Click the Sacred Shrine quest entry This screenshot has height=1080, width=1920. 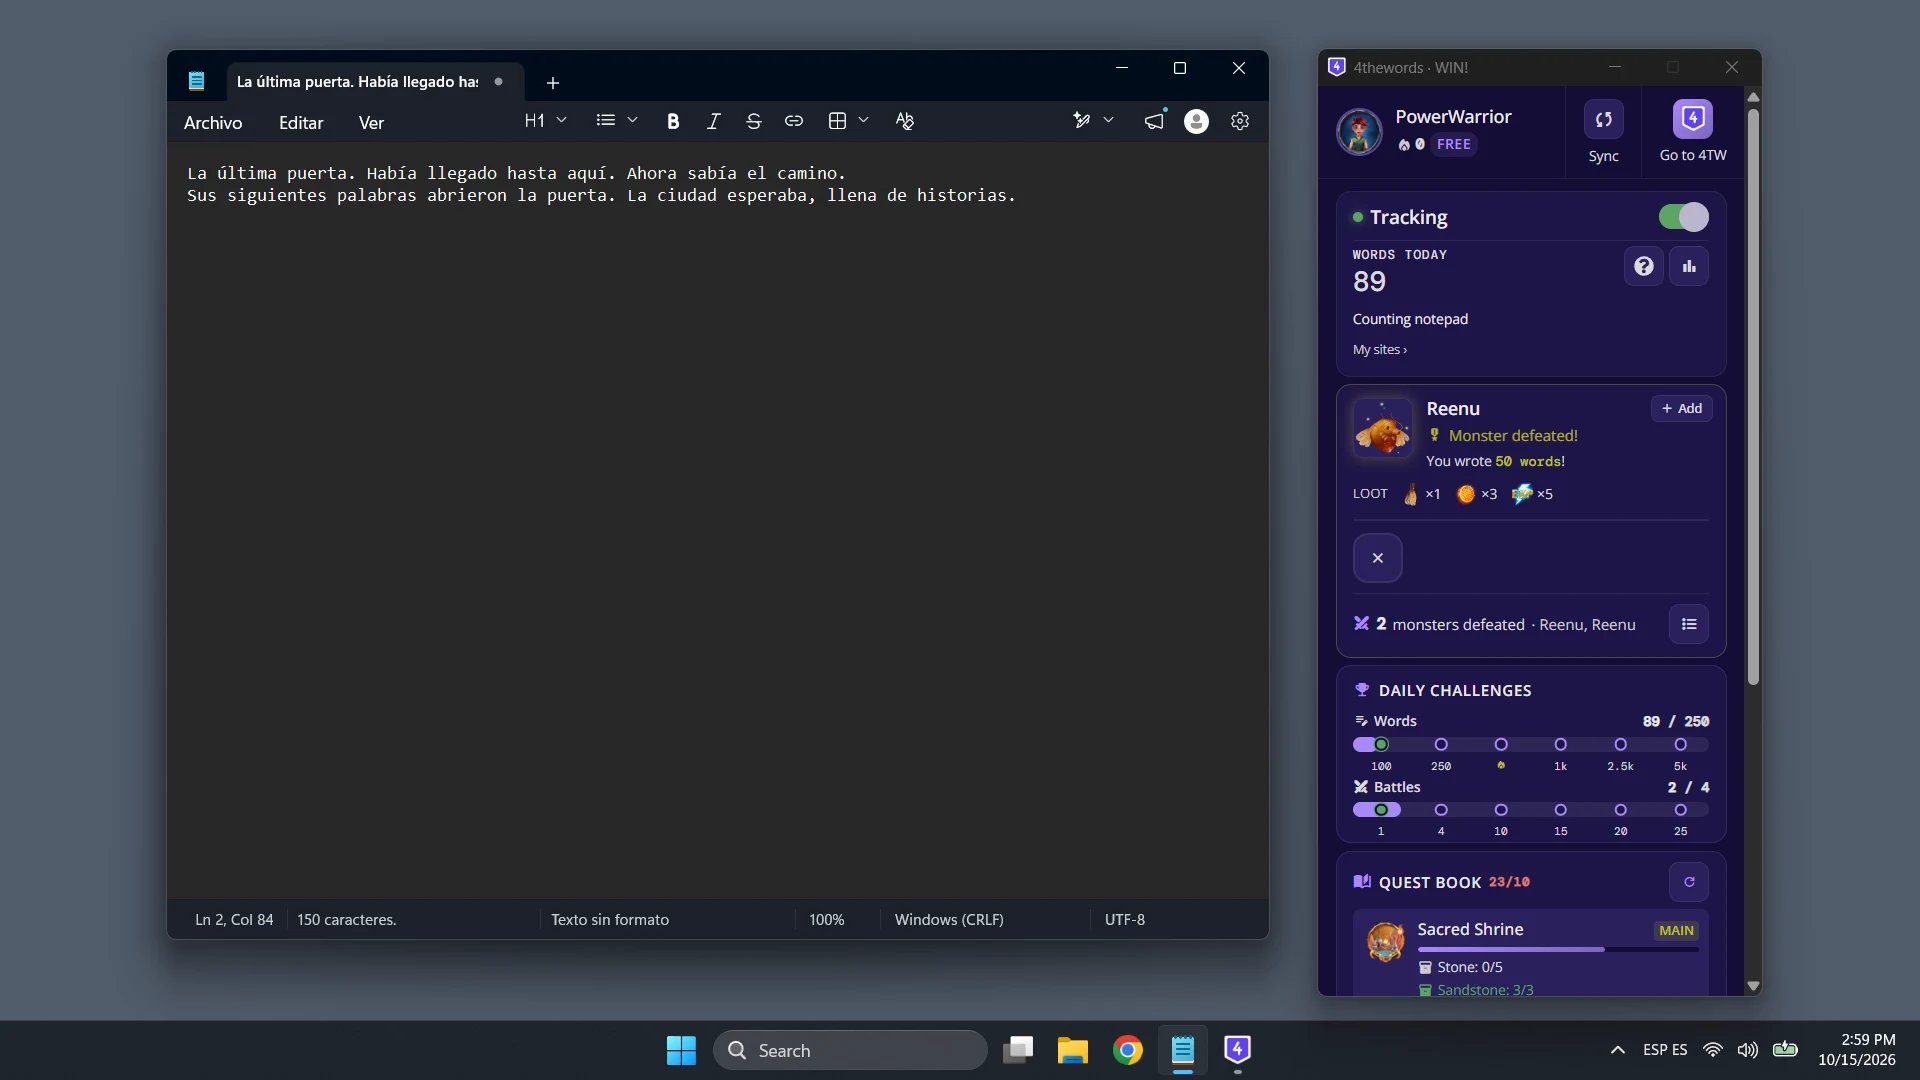click(x=1531, y=952)
